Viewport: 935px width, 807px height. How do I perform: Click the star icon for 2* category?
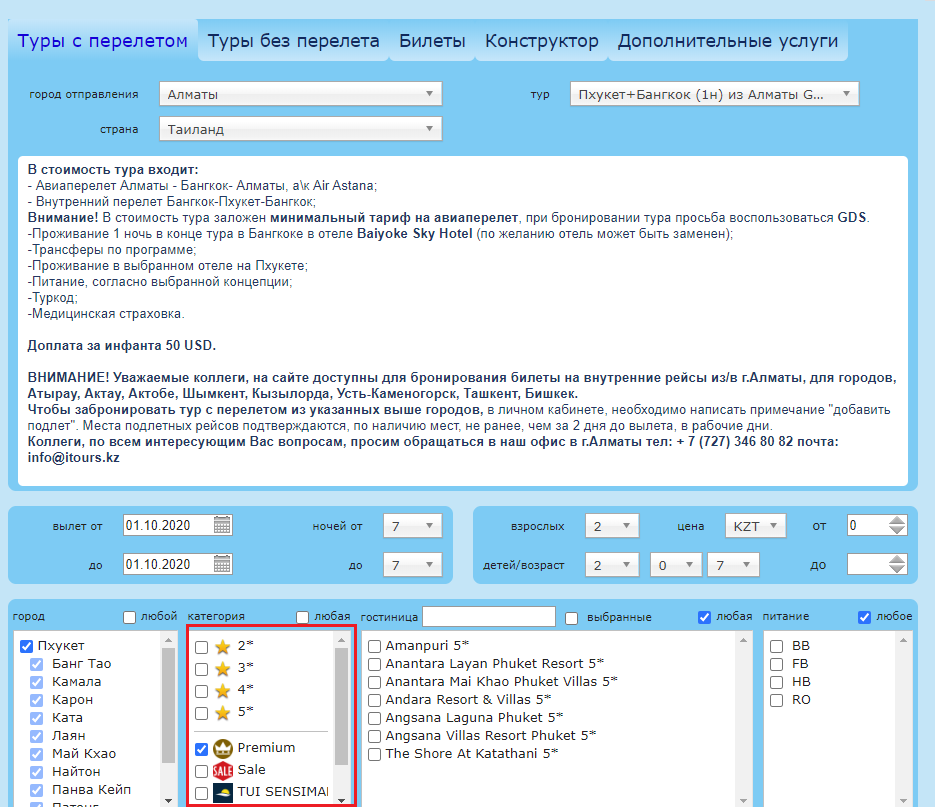coord(222,647)
